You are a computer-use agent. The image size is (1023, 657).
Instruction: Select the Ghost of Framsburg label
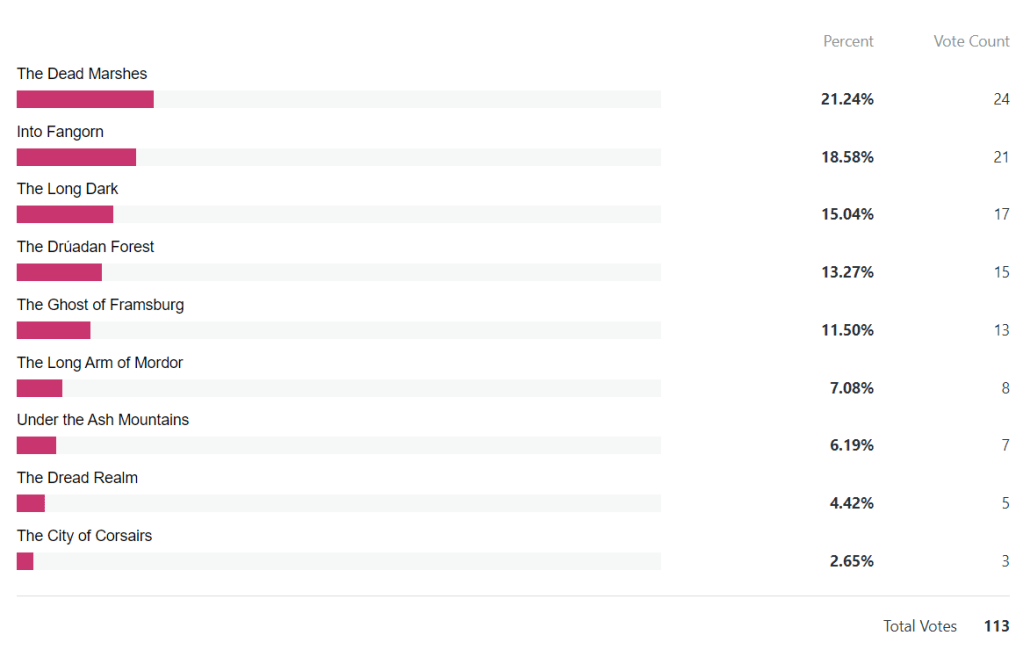tap(100, 305)
